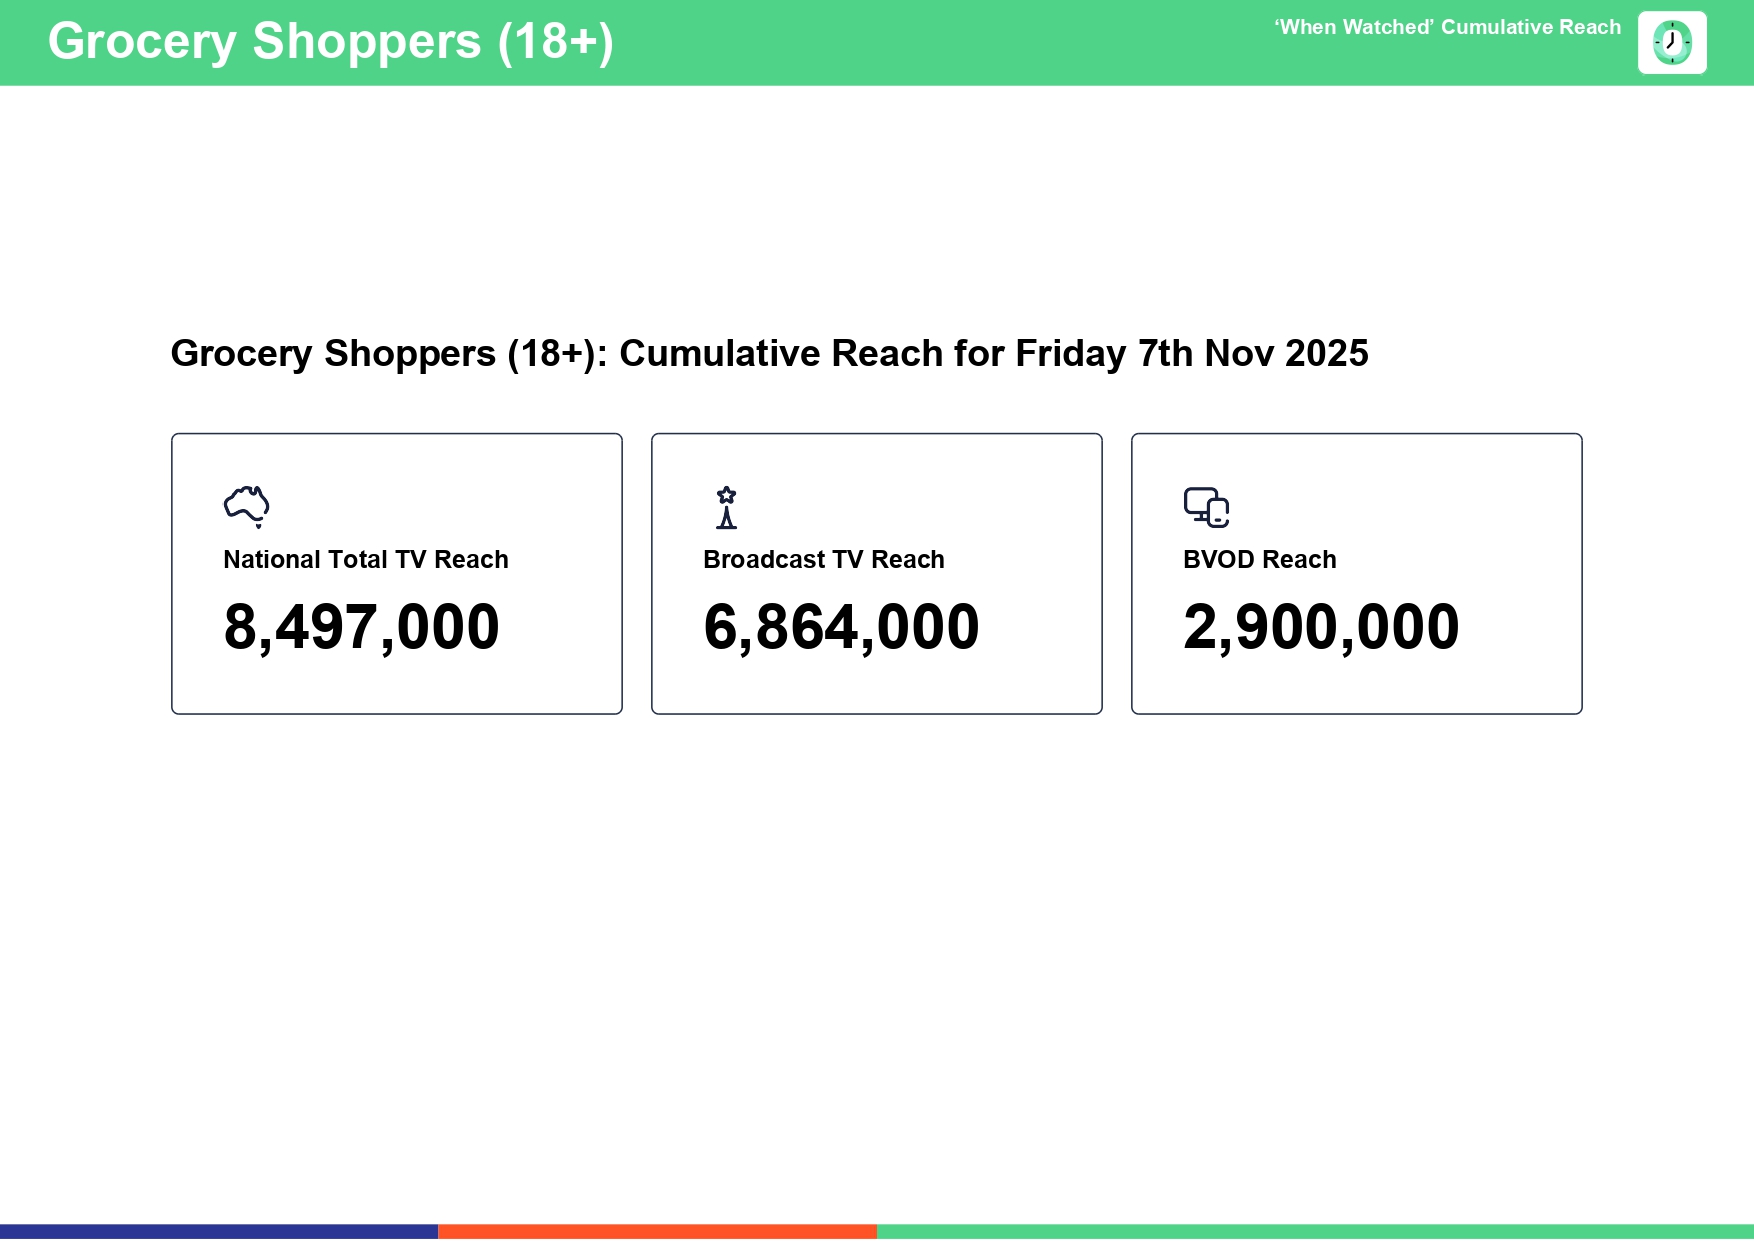Image resolution: width=1754 pixels, height=1241 pixels.
Task: Select the 8,497,000 reach figure
Action: pyautogui.click(x=361, y=627)
